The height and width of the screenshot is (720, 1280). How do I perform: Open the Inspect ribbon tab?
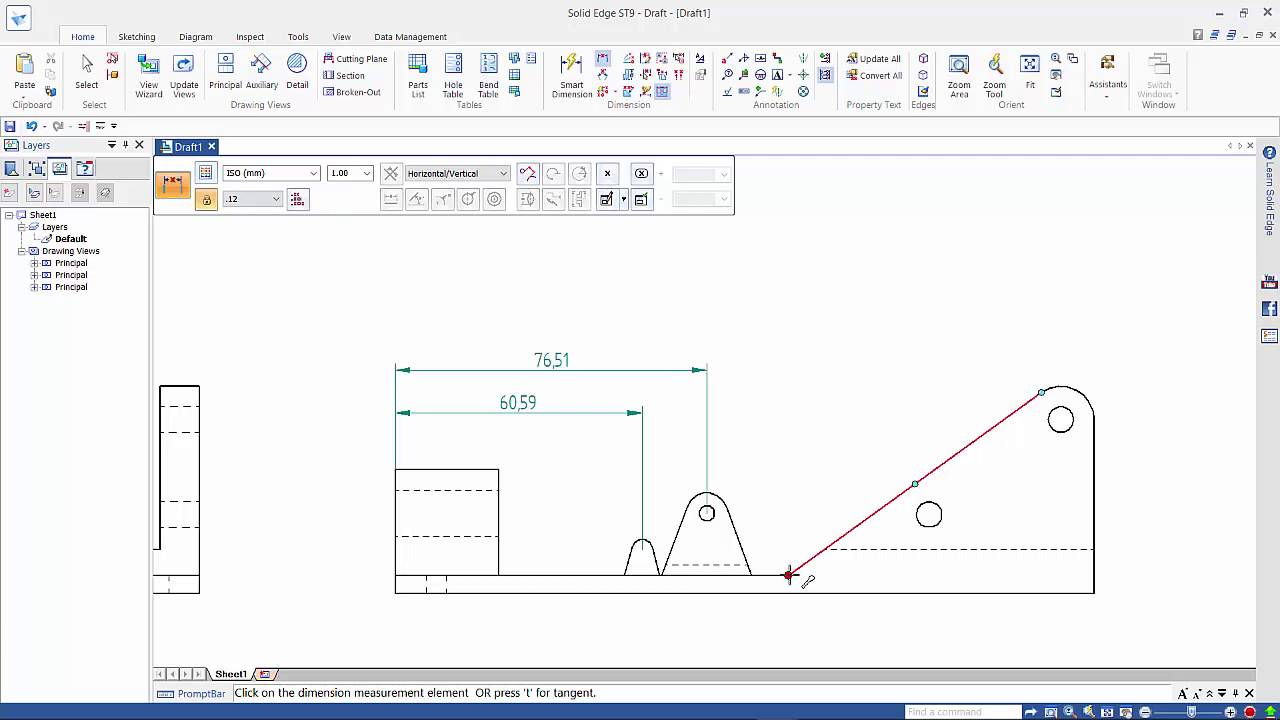pos(250,37)
